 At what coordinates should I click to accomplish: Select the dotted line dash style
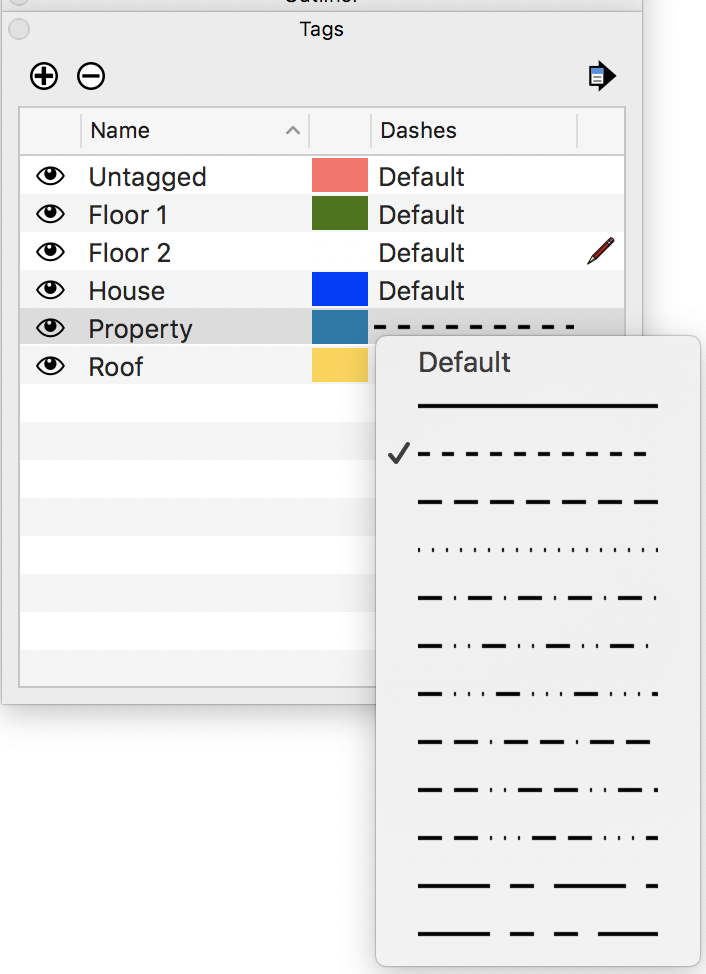tap(537, 550)
